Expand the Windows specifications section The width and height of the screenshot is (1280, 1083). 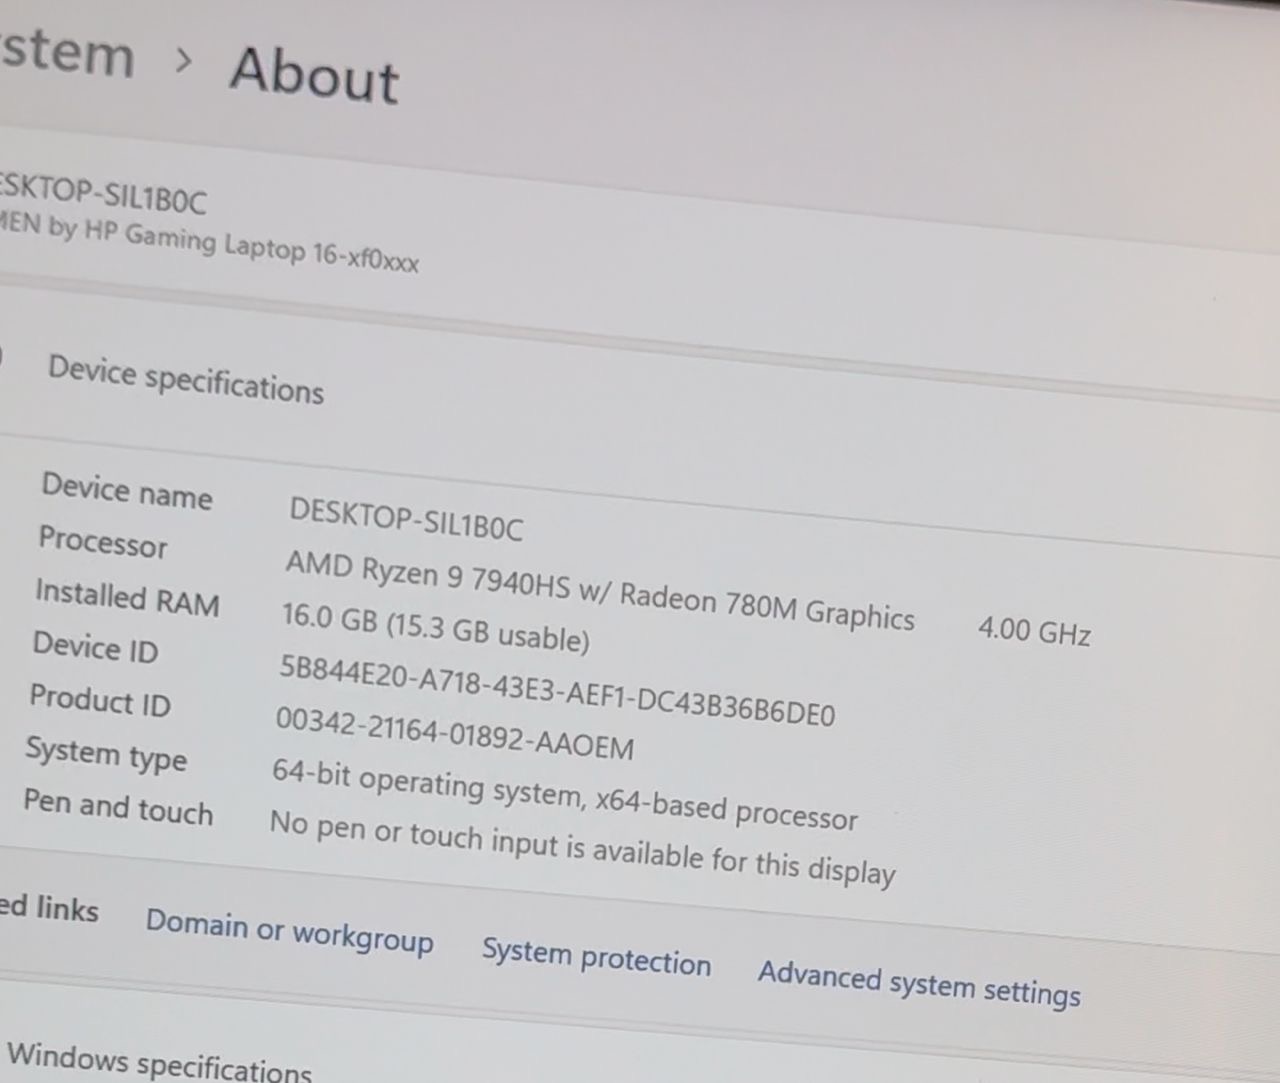[x=159, y=1062]
